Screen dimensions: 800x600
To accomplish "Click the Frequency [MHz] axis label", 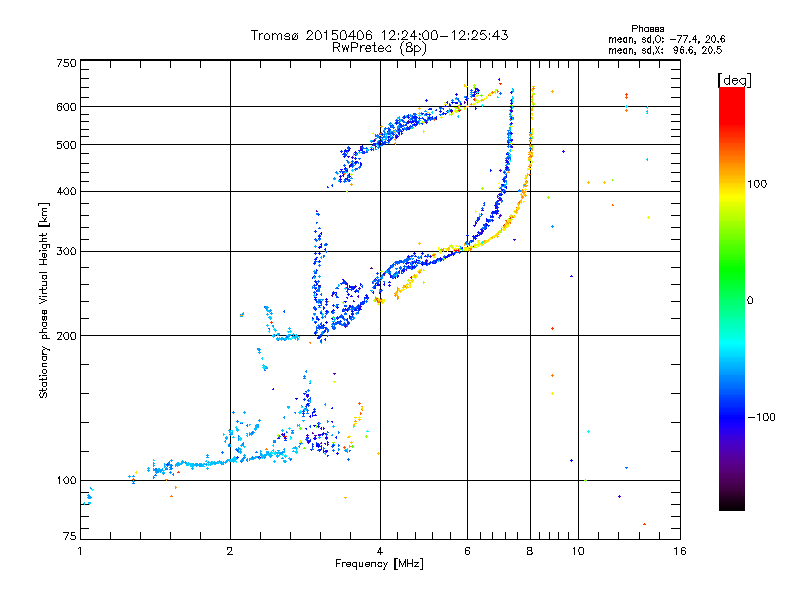I will click(x=380, y=564).
